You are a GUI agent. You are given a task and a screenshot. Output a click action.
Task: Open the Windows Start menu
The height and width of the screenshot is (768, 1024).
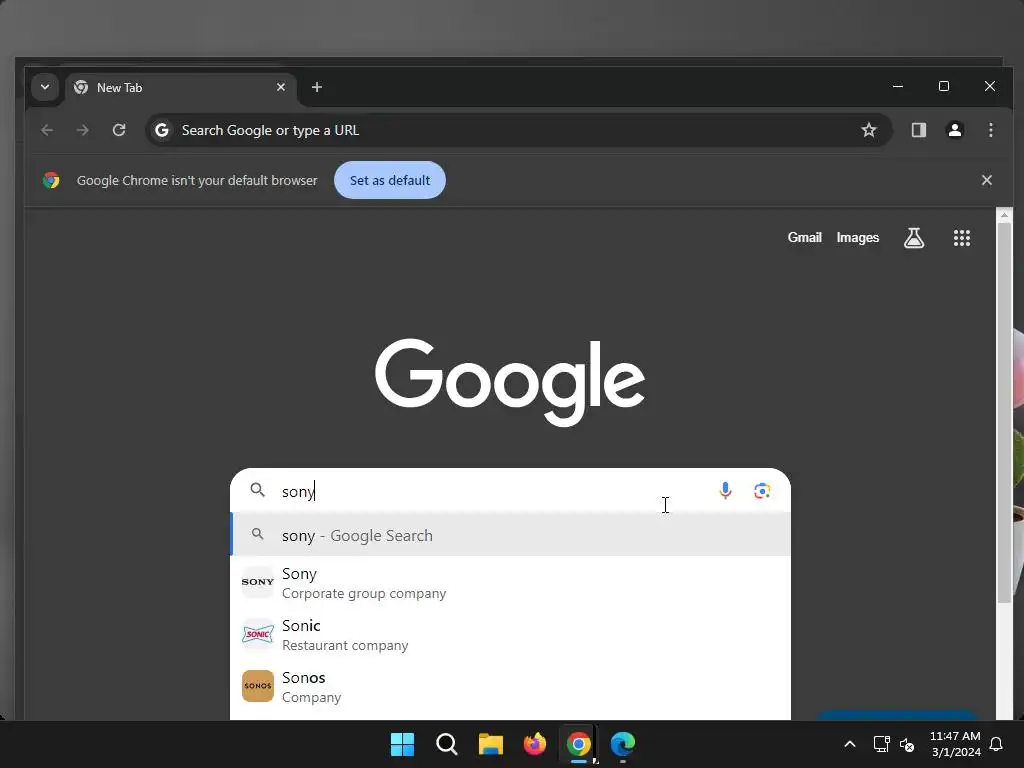point(402,744)
